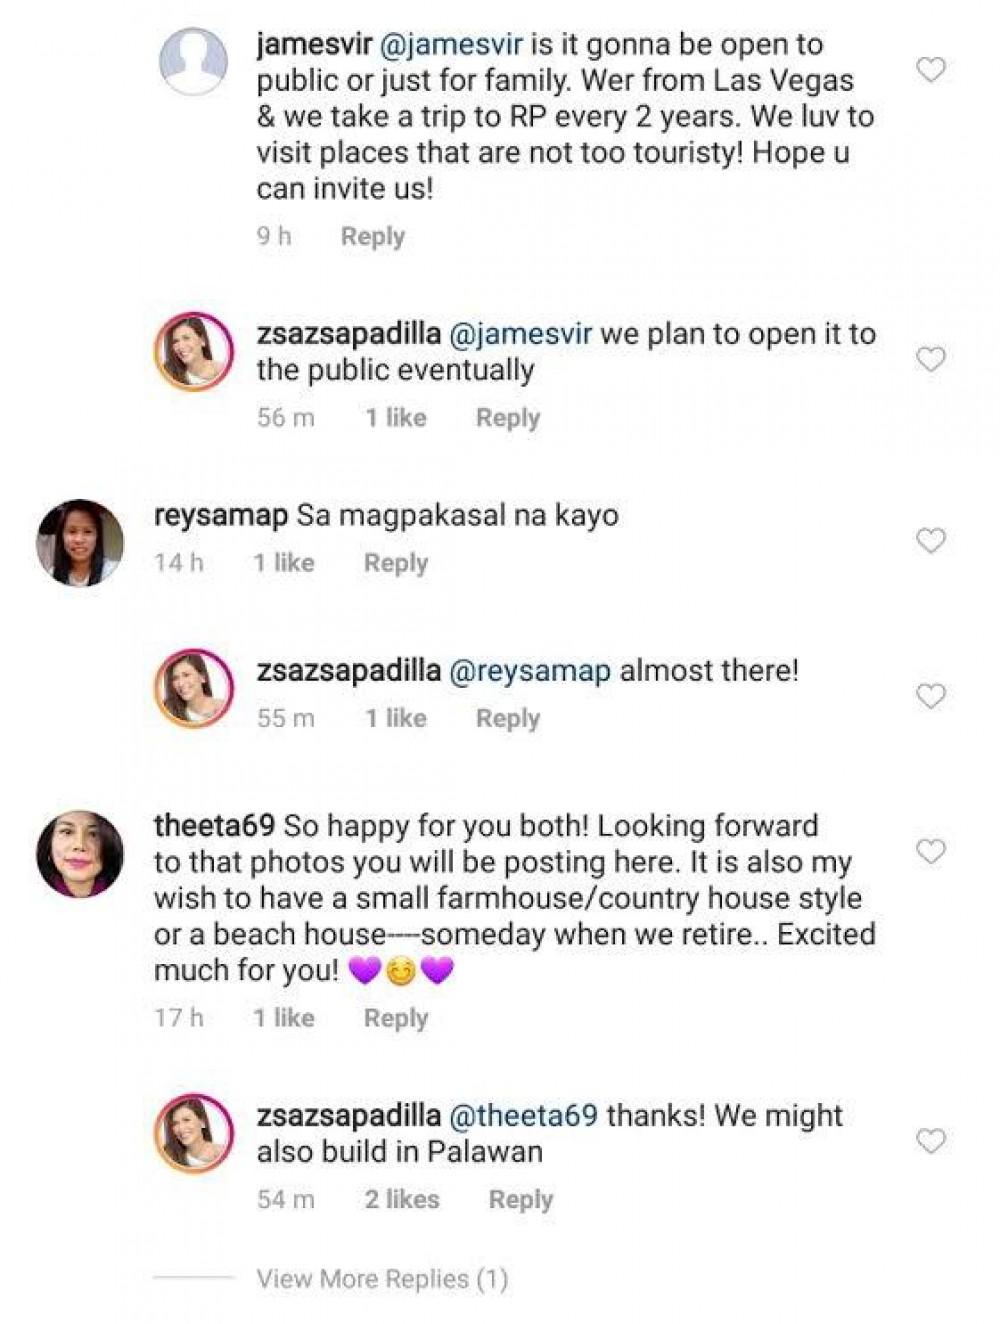
Task: Like zsazsapadilla's reply about opening to public
Action: click(x=931, y=360)
